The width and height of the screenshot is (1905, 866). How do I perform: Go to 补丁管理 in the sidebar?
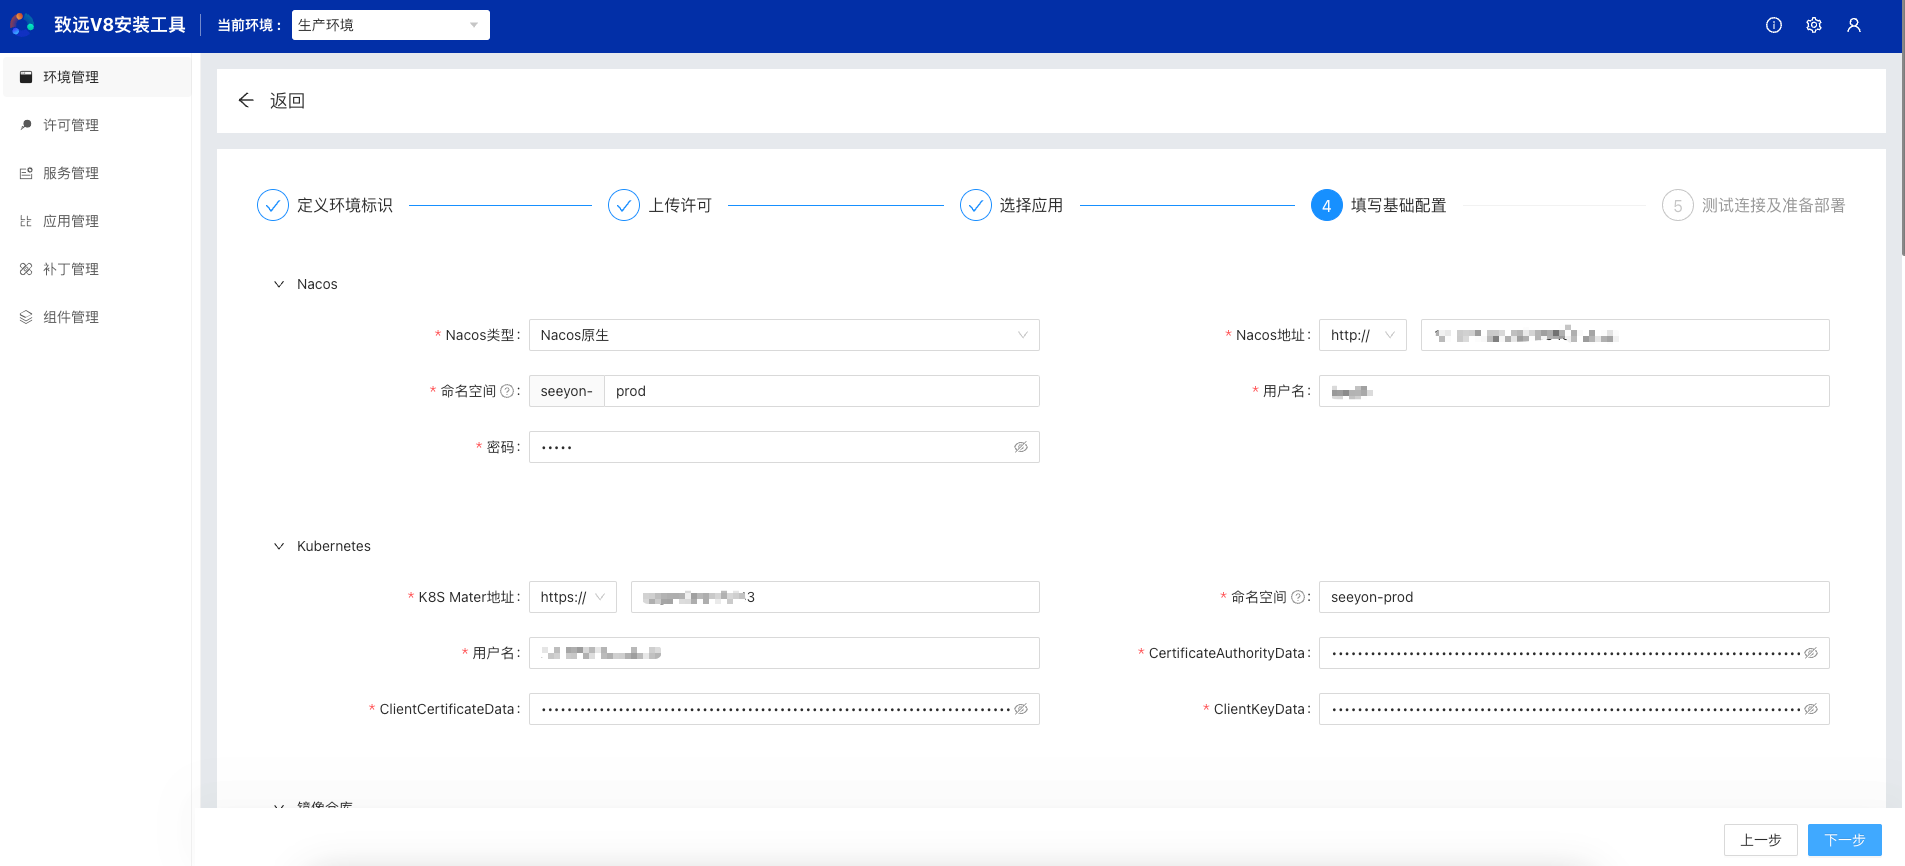coord(71,269)
